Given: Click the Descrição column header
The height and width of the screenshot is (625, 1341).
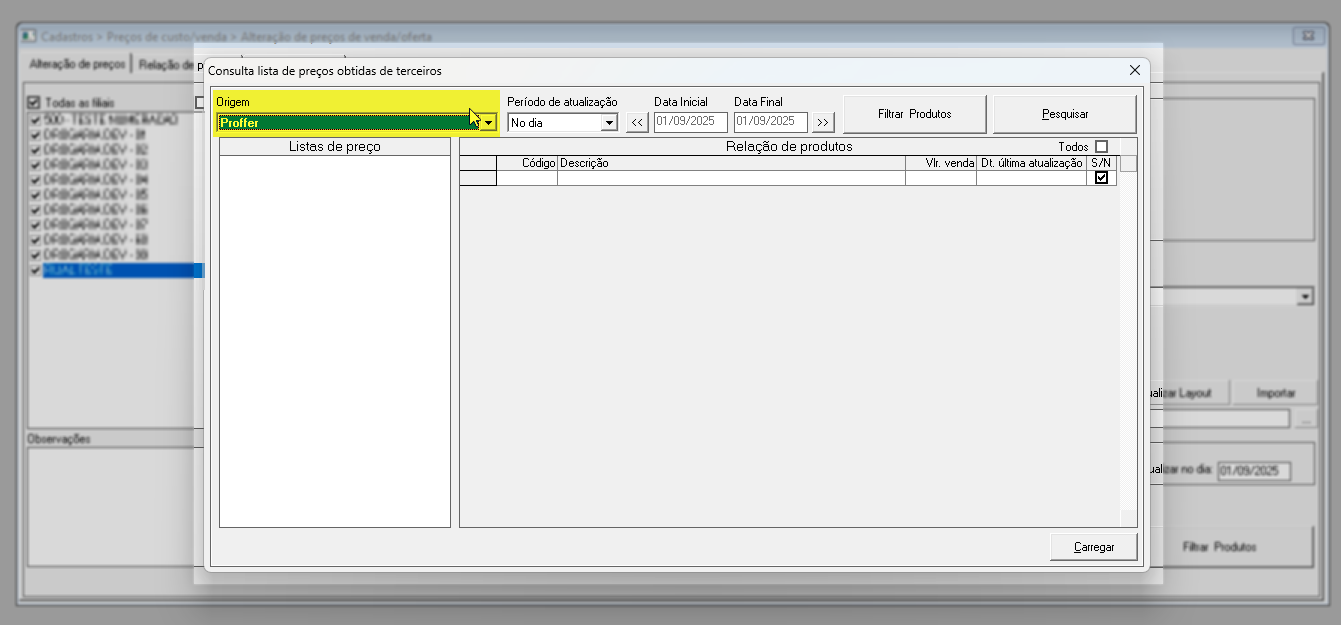Looking at the screenshot, I should (730, 163).
